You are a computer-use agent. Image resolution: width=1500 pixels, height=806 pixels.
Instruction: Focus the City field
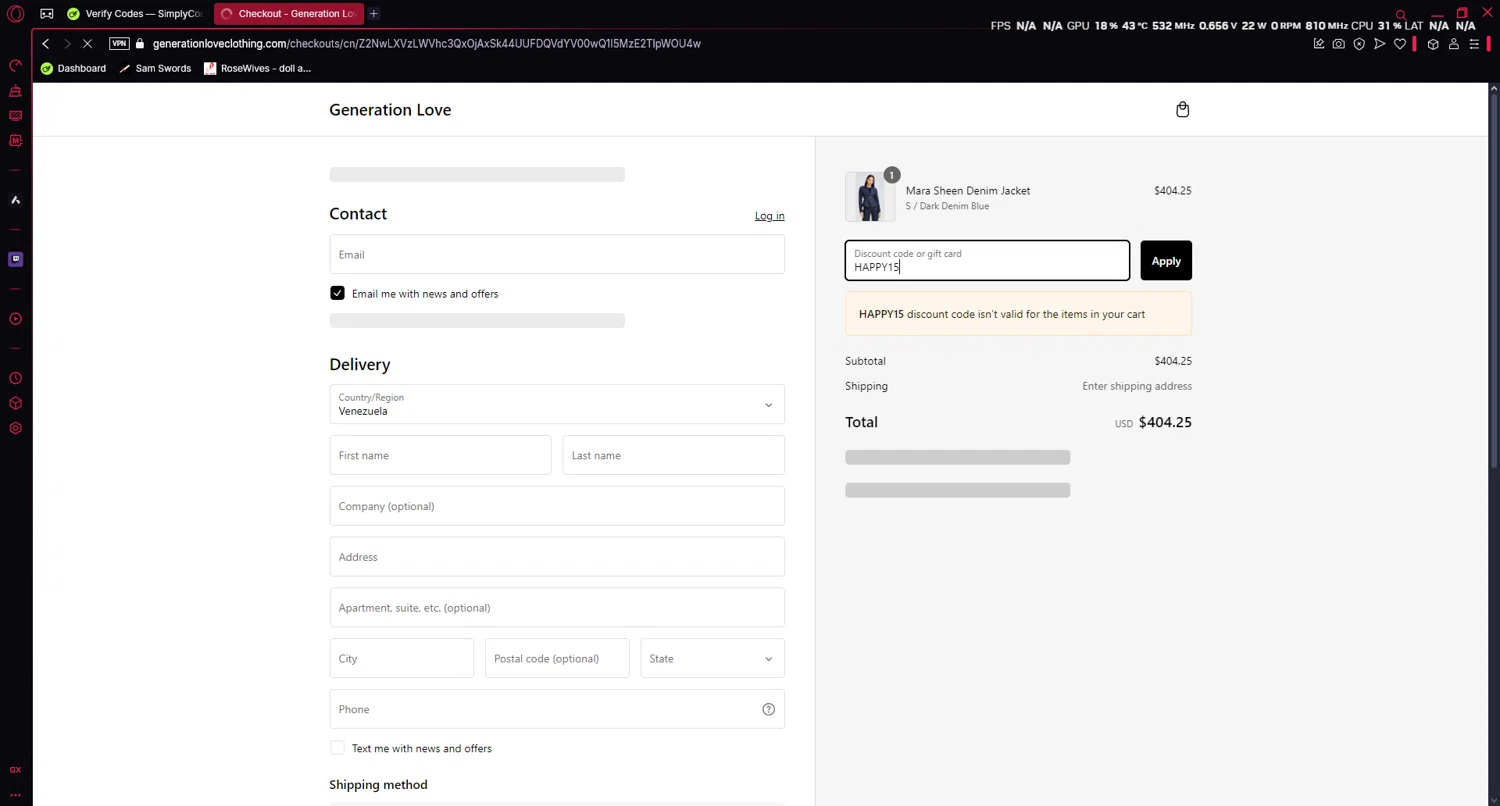coord(401,658)
